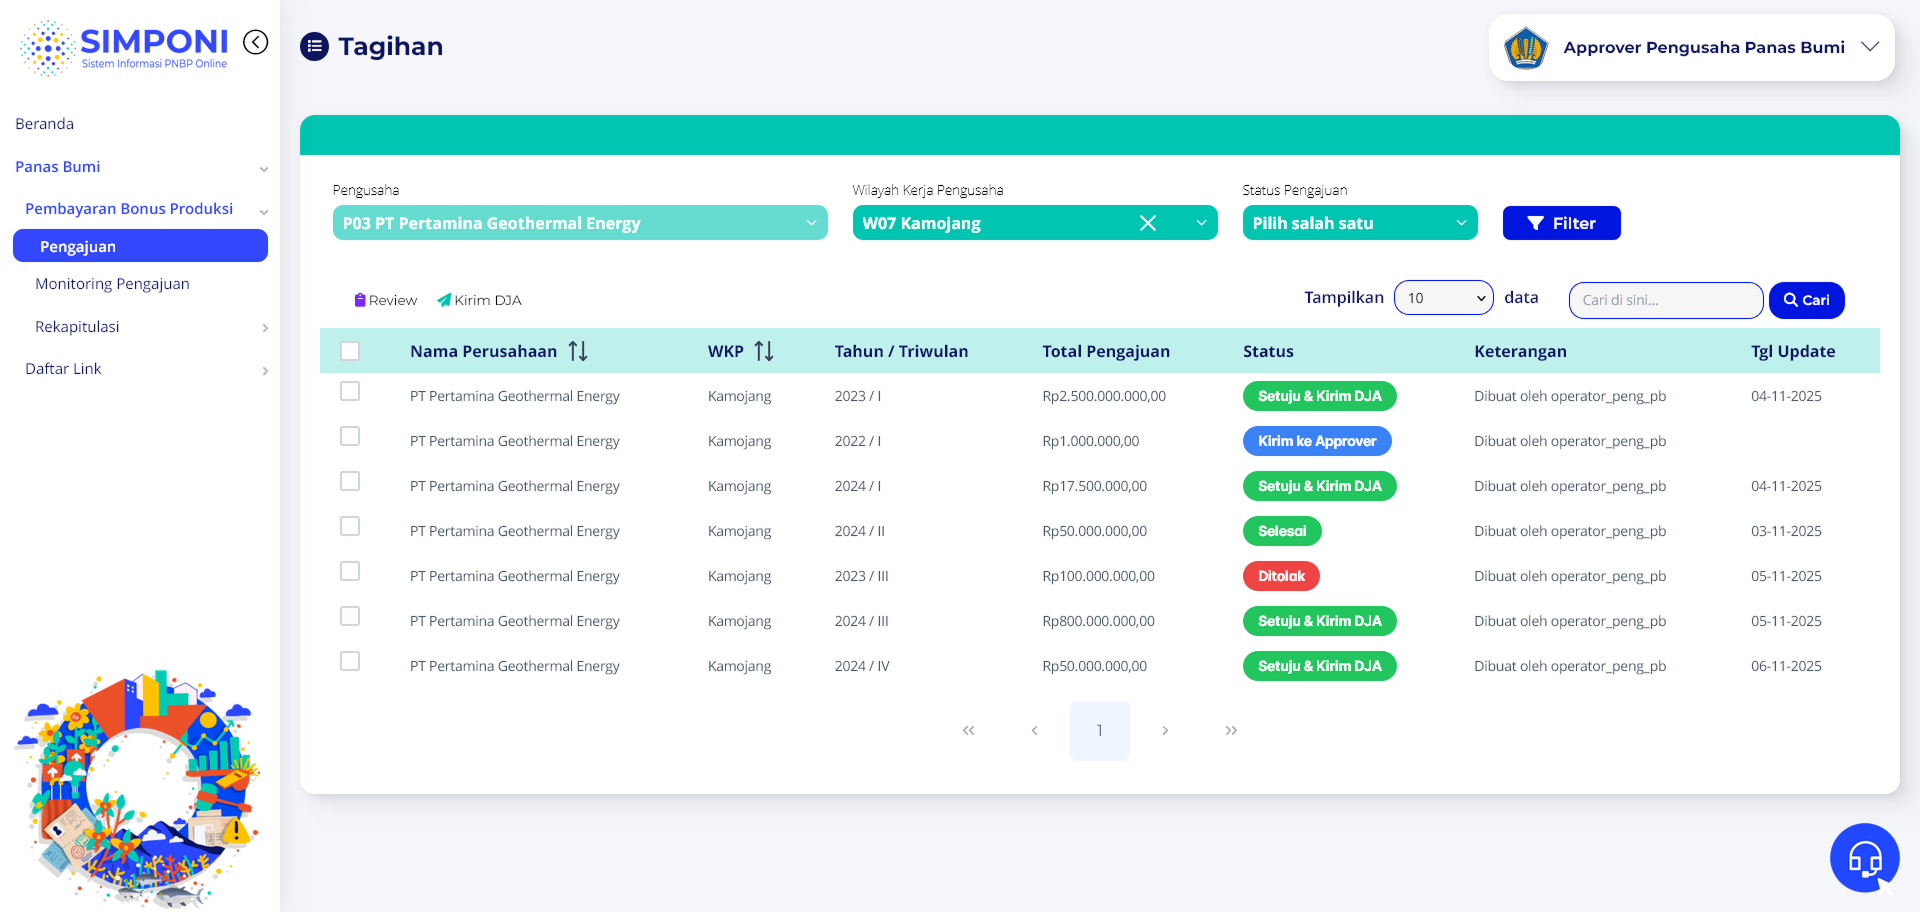The image size is (1920, 912).
Task: Click the Keterangan column header
Action: tap(1520, 351)
